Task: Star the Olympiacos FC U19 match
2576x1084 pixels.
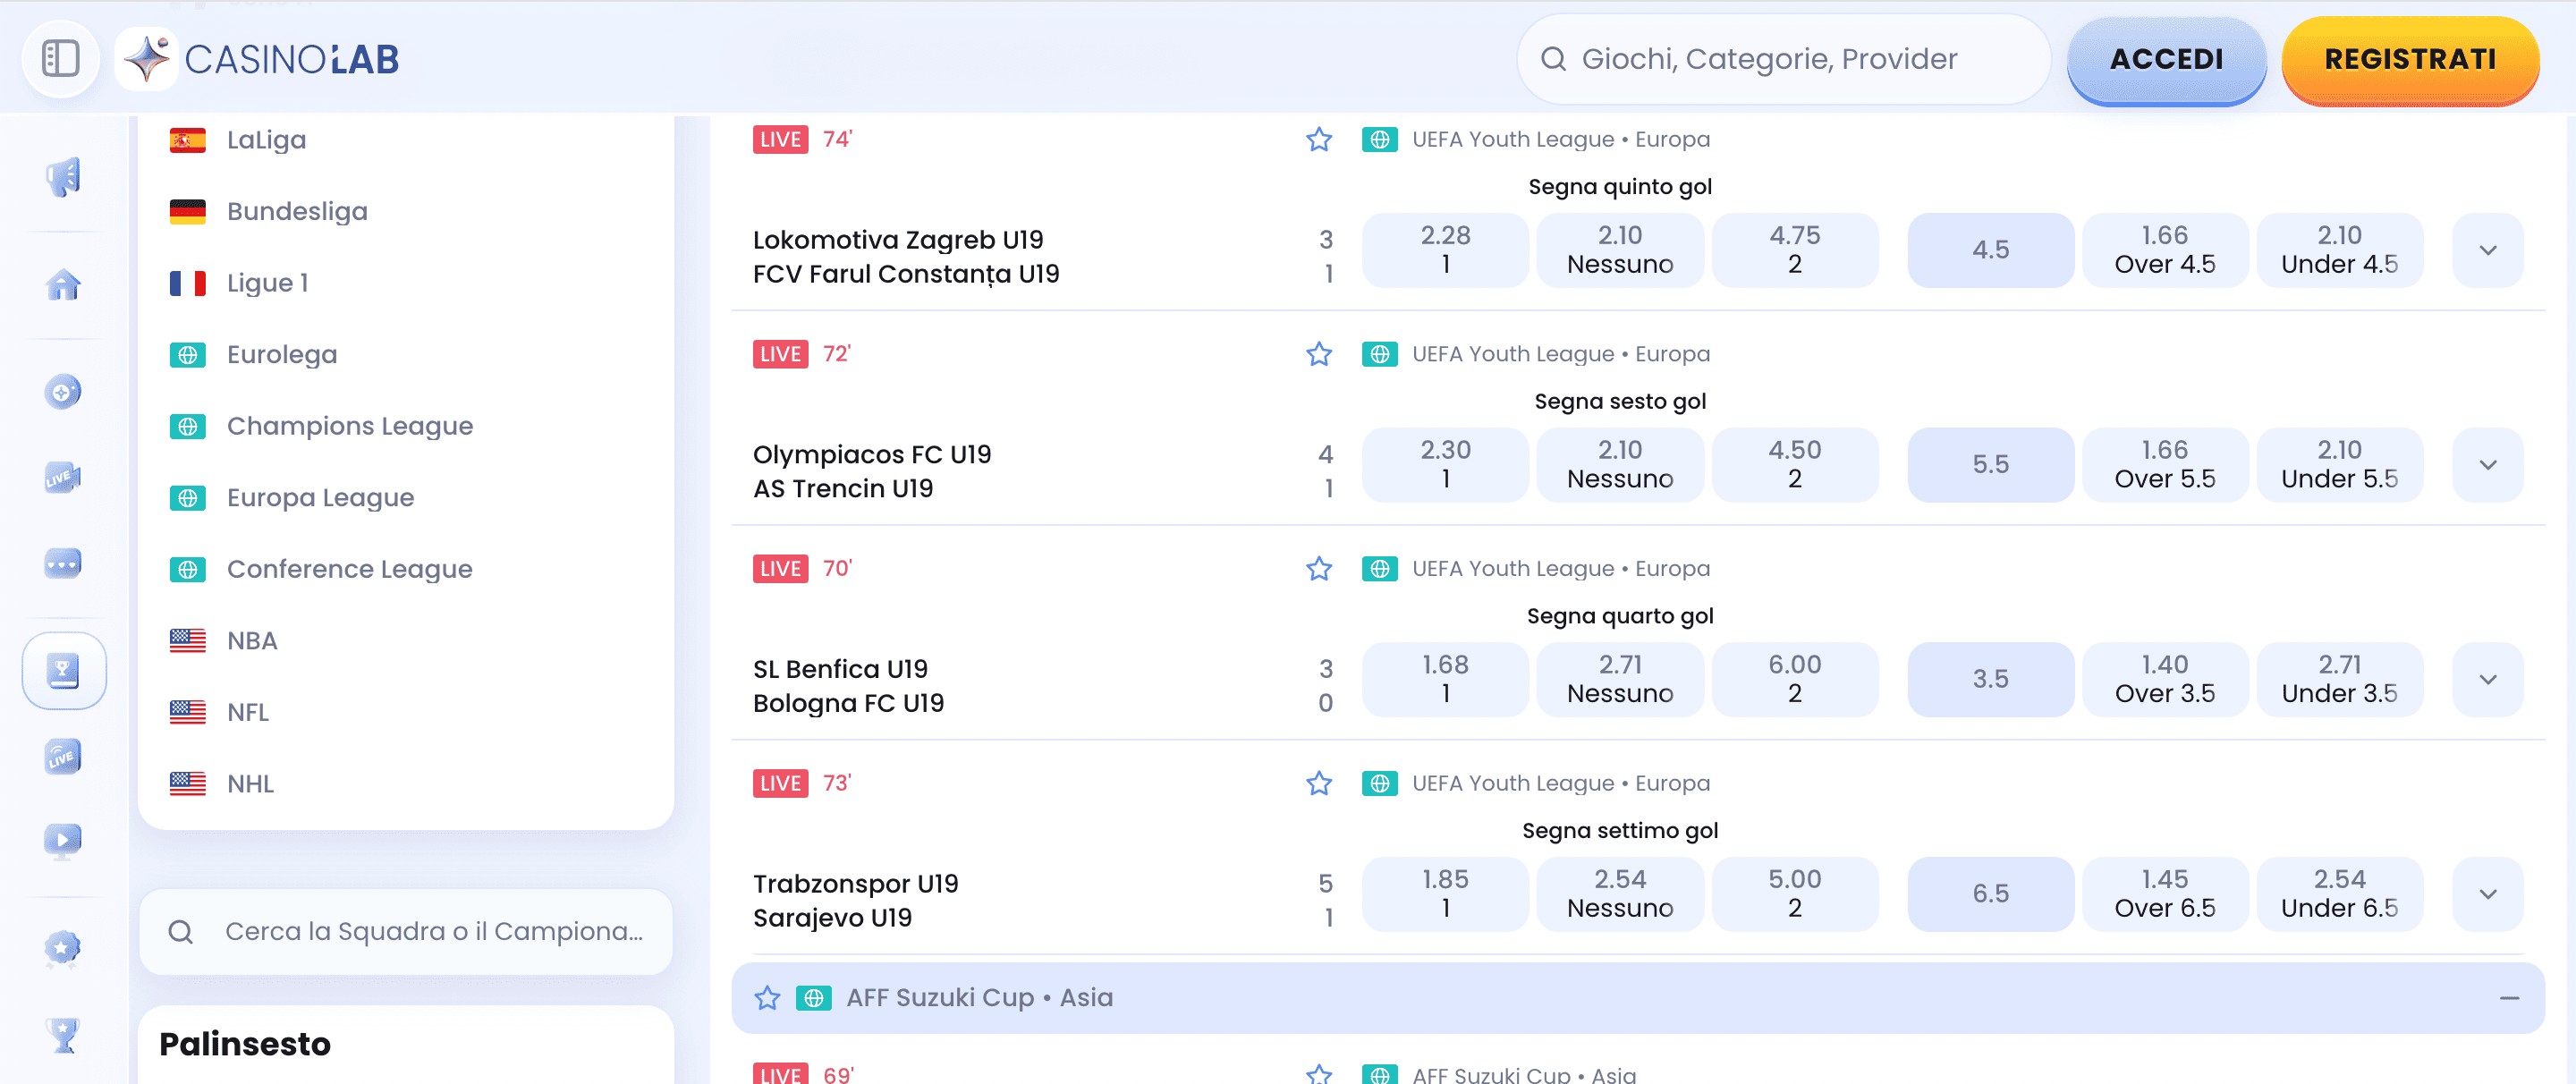Action: (x=1319, y=353)
